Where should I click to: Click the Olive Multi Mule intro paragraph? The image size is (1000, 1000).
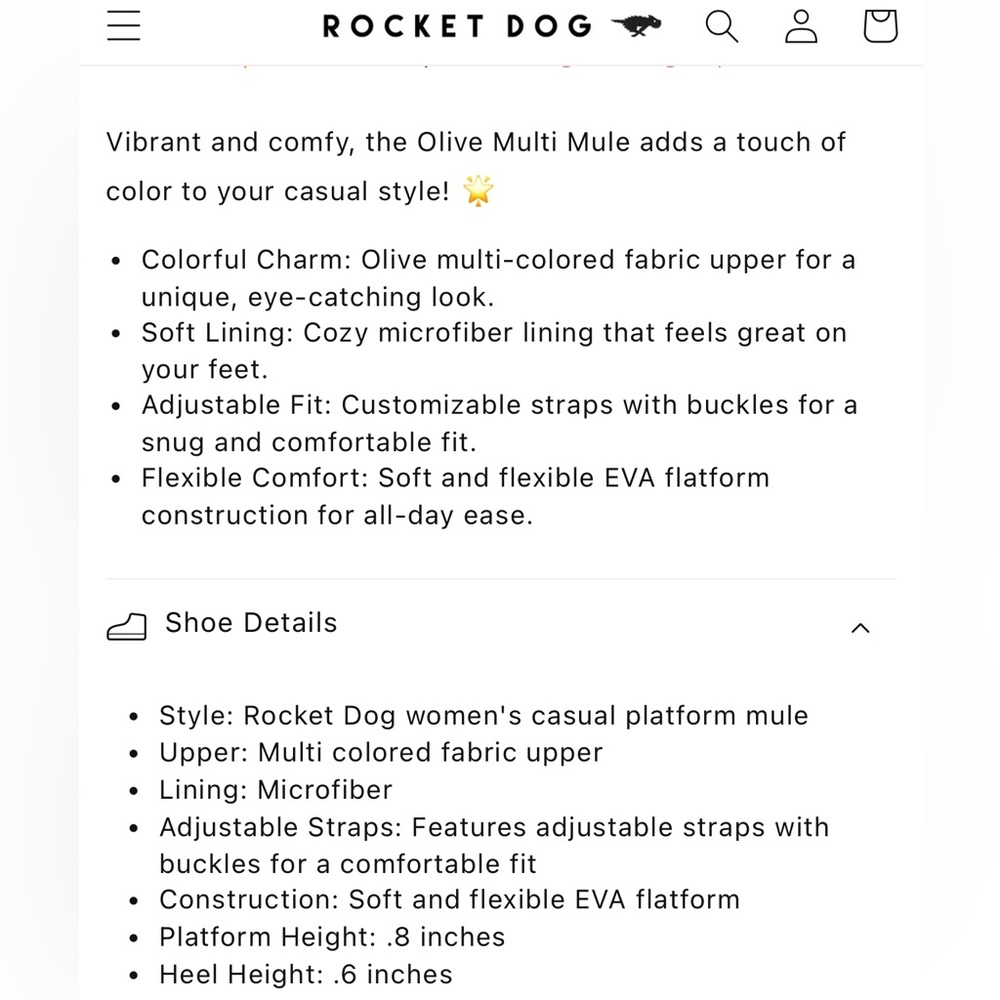pyautogui.click(x=476, y=166)
